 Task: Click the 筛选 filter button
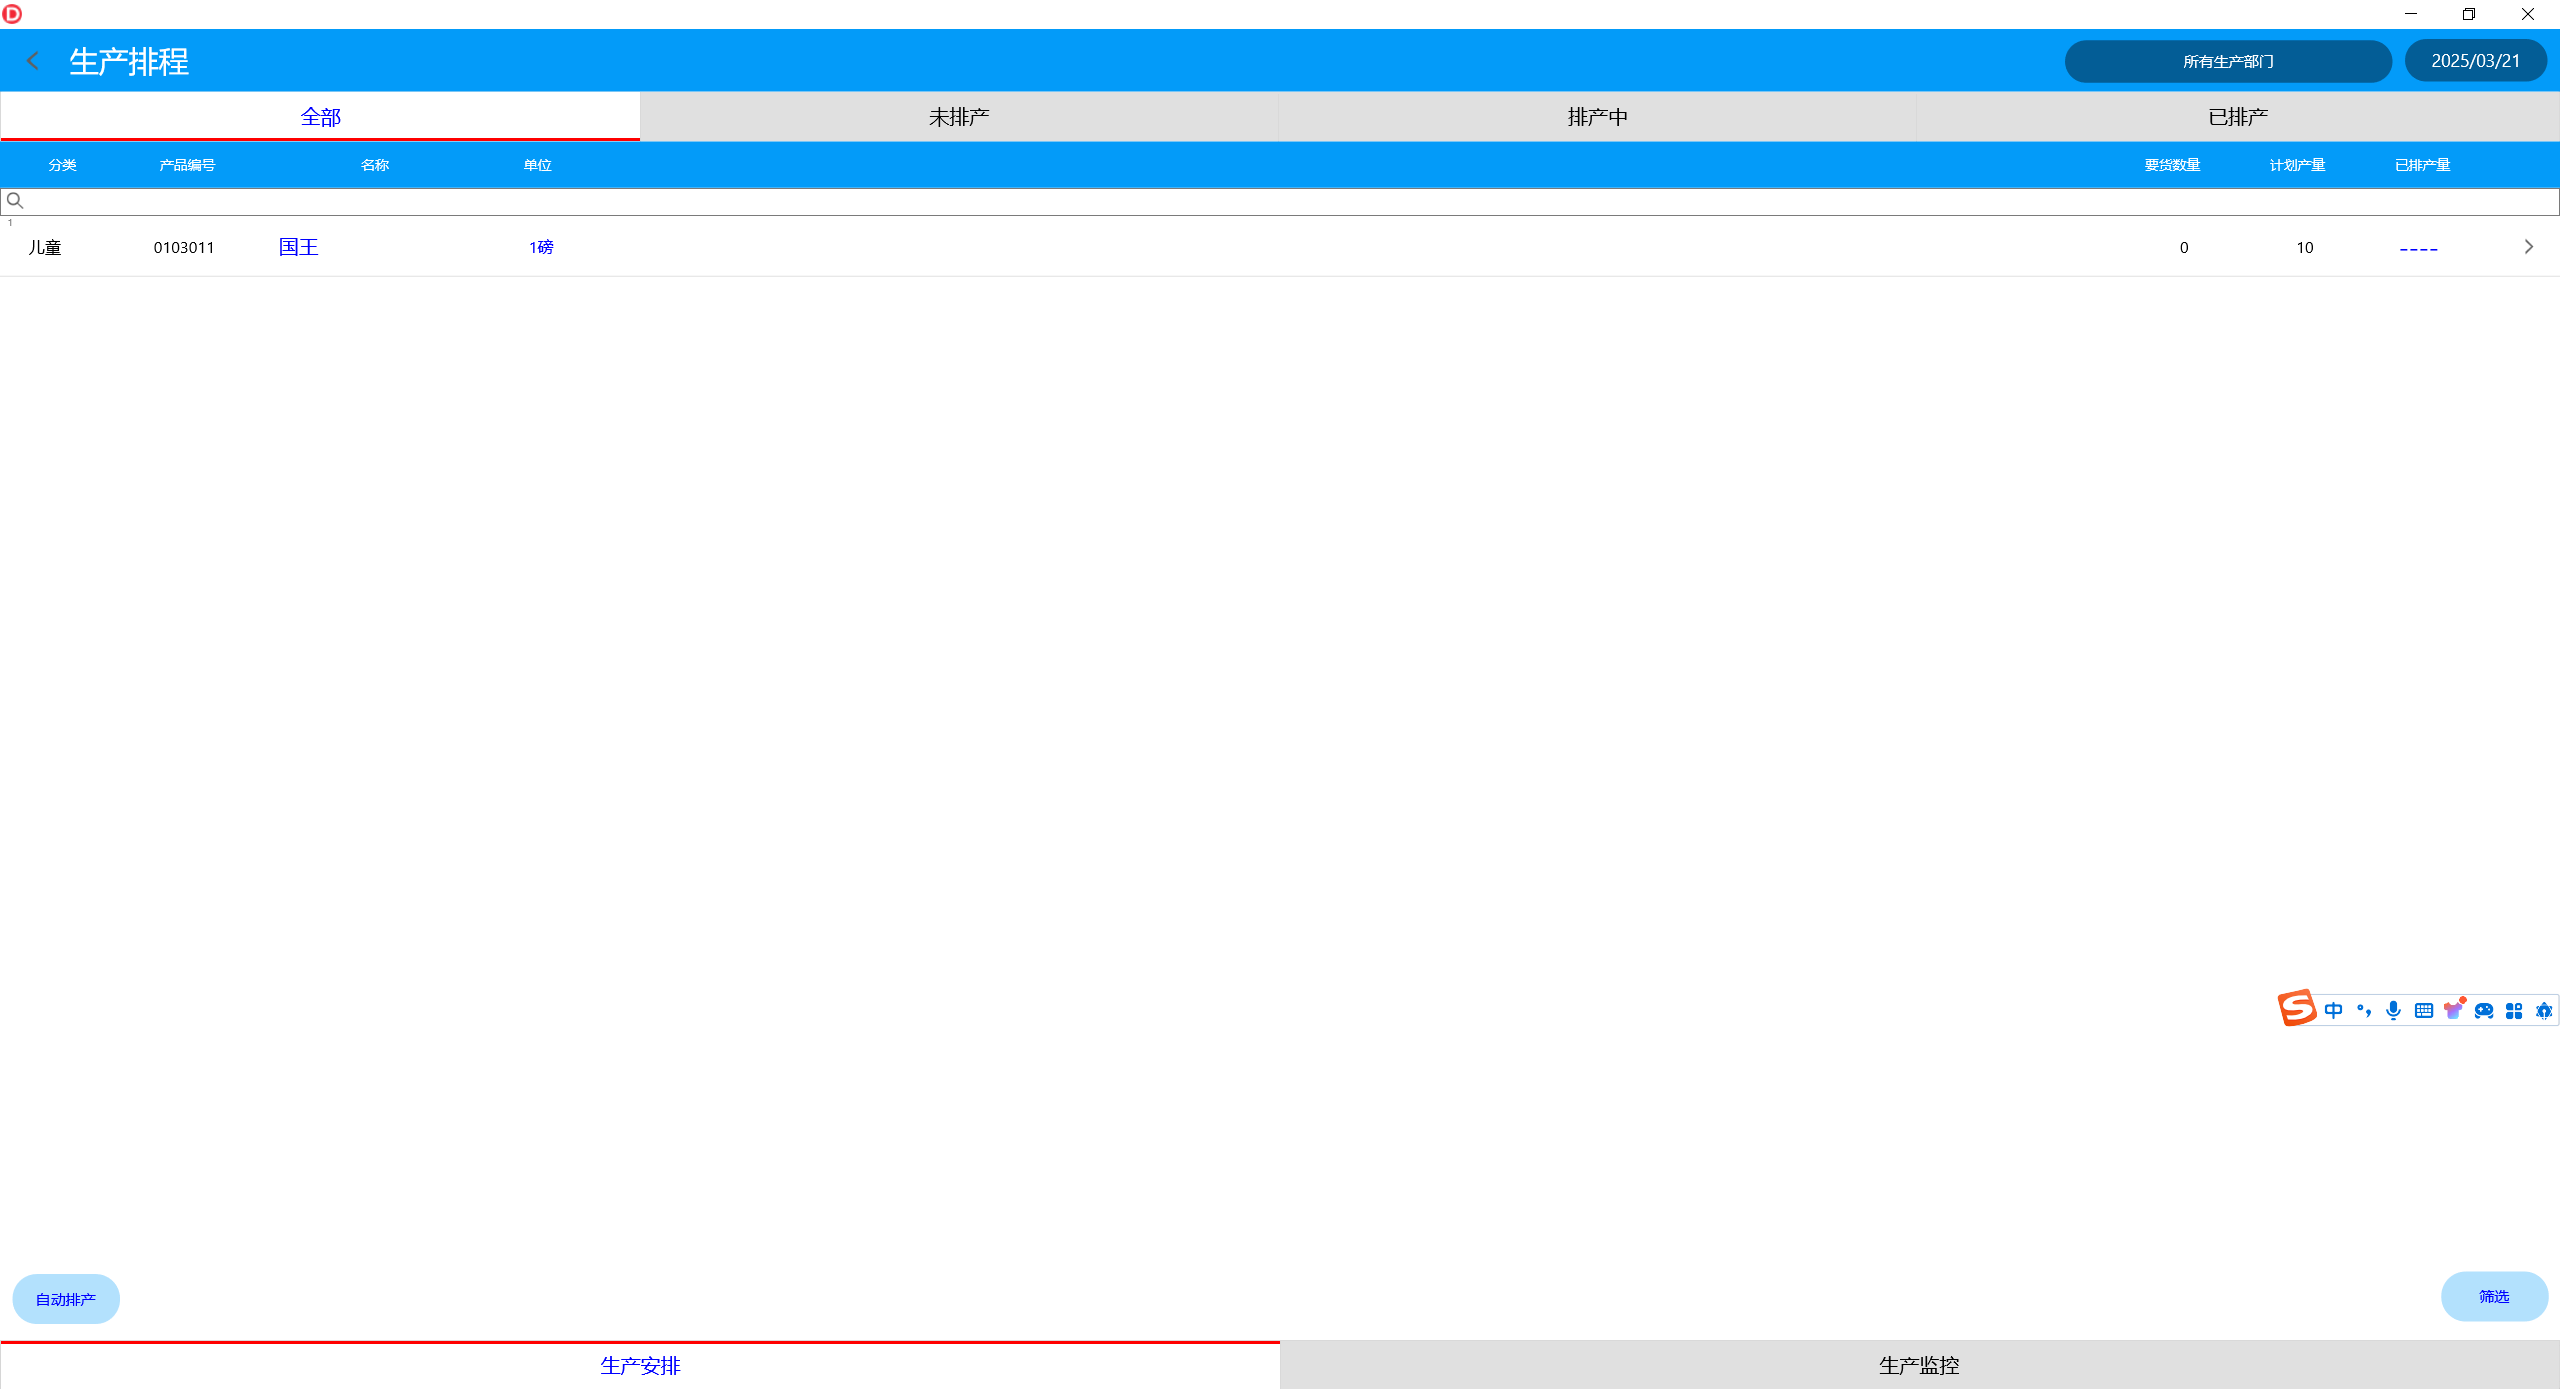click(x=2493, y=1297)
